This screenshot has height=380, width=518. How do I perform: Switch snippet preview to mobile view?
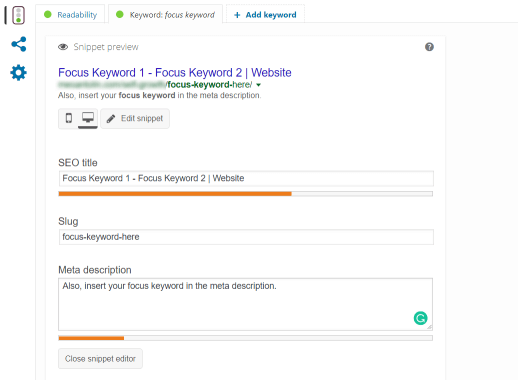point(69,118)
